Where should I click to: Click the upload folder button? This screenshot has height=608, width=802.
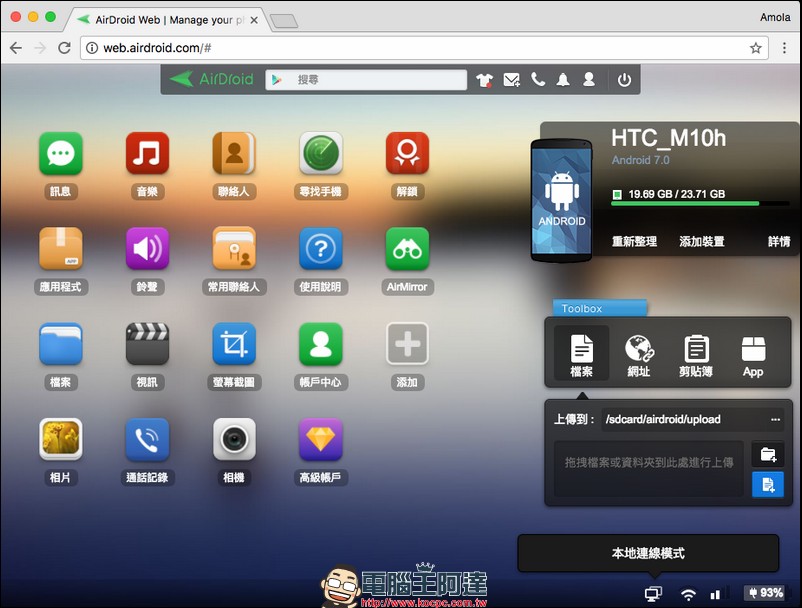point(768,455)
